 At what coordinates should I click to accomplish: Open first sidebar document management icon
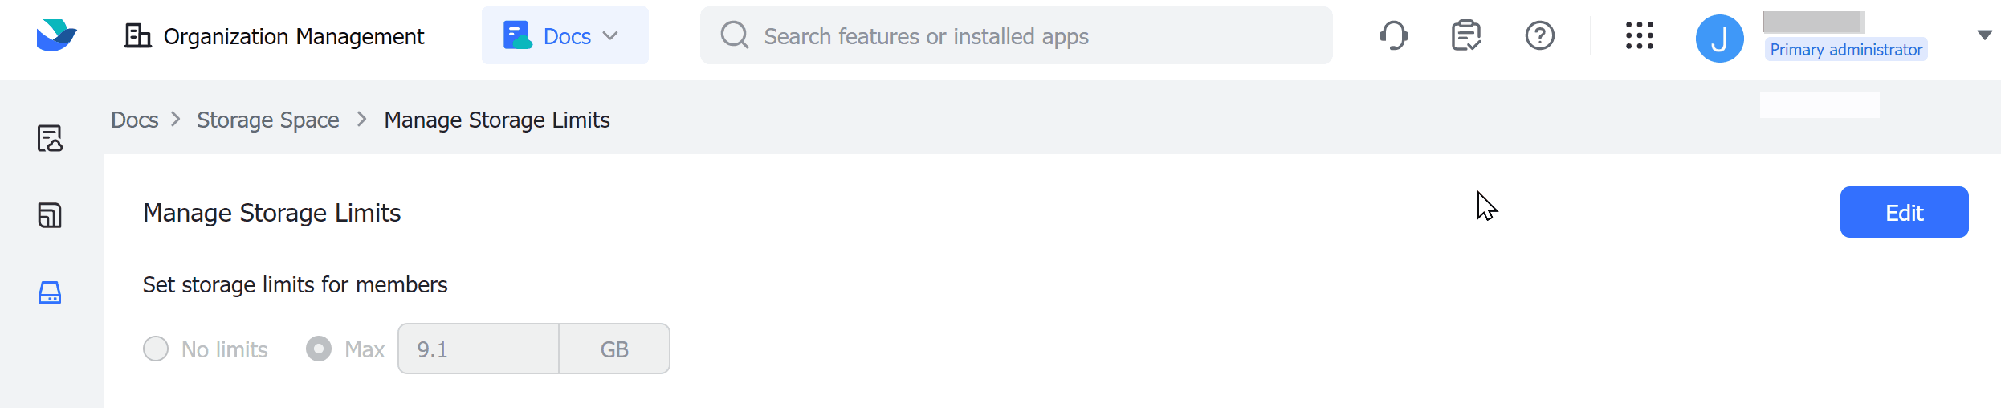point(50,138)
